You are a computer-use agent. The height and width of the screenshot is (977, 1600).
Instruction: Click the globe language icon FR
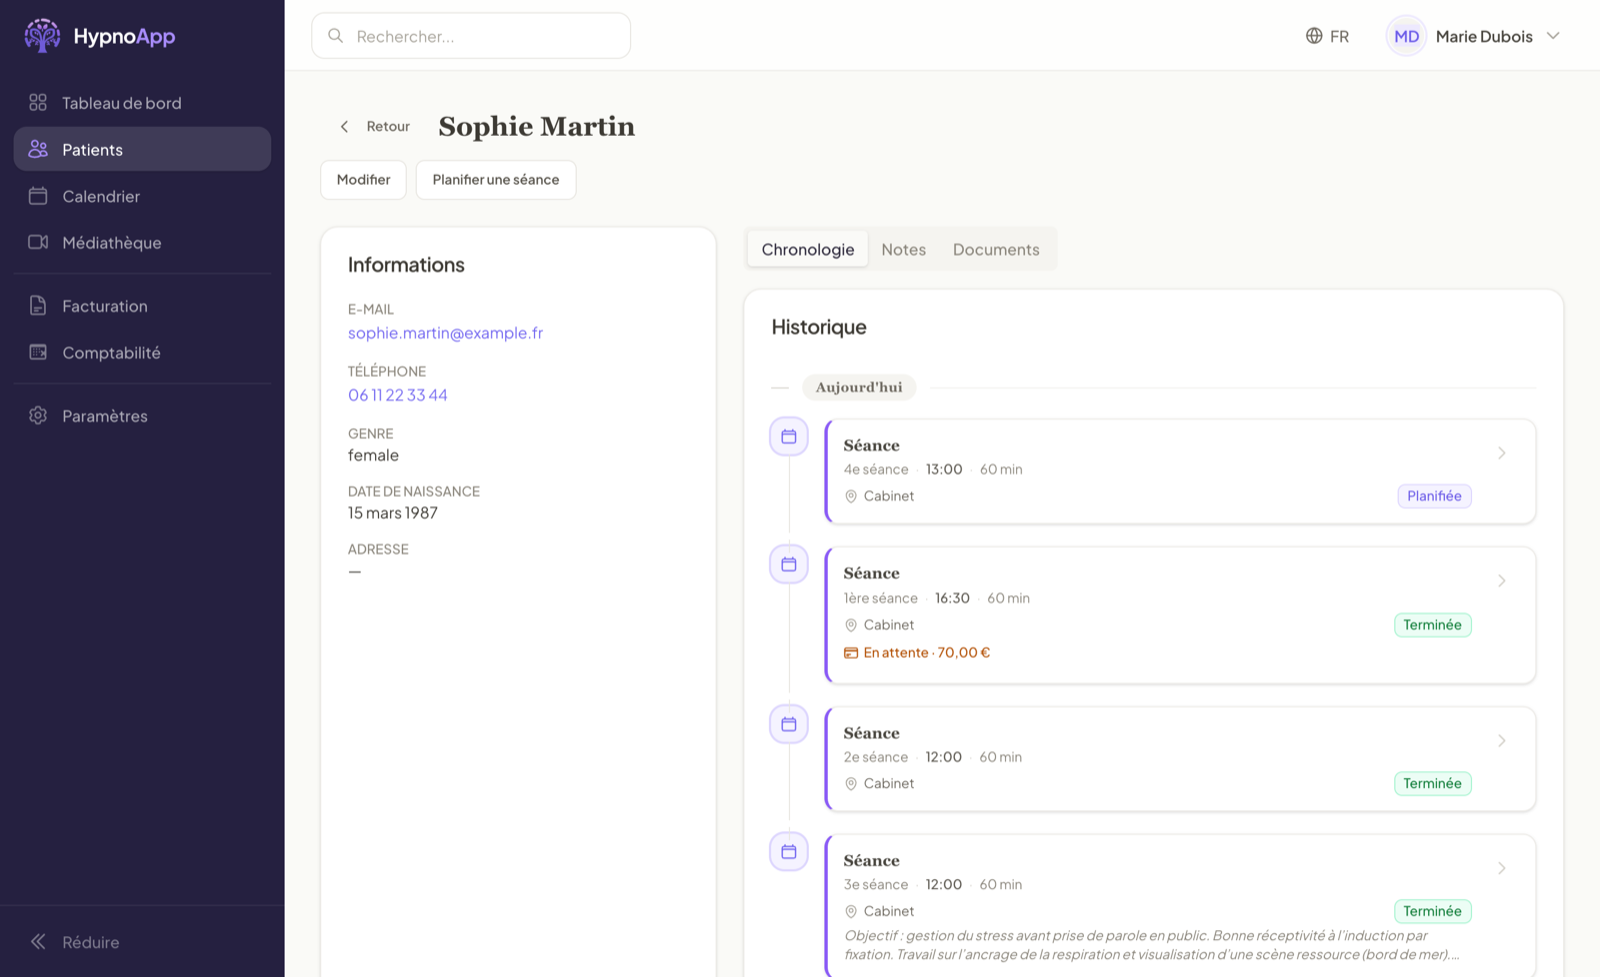pyautogui.click(x=1314, y=36)
